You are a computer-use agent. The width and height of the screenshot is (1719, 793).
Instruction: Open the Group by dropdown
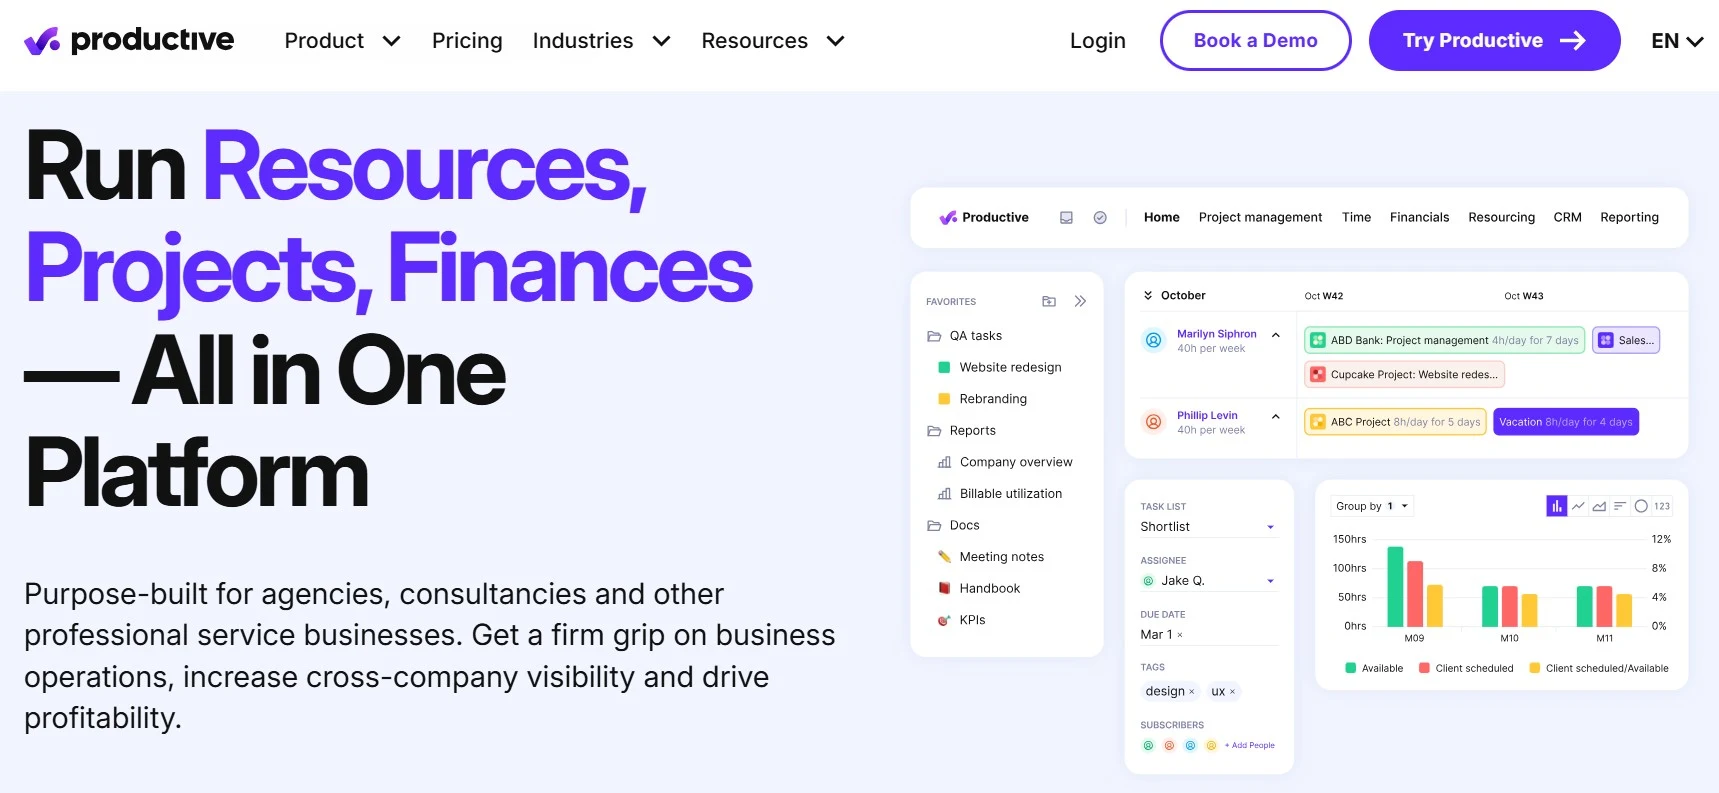click(x=1372, y=506)
